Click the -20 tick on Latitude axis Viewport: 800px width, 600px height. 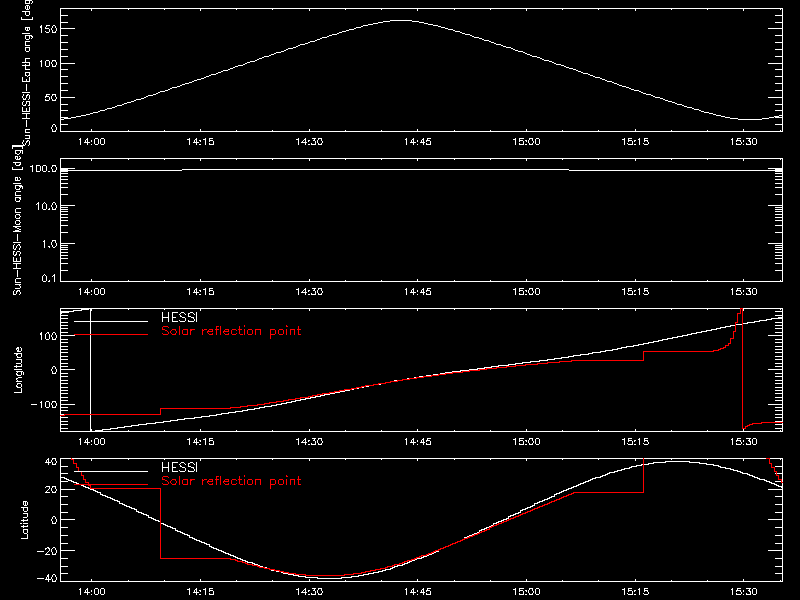47,551
